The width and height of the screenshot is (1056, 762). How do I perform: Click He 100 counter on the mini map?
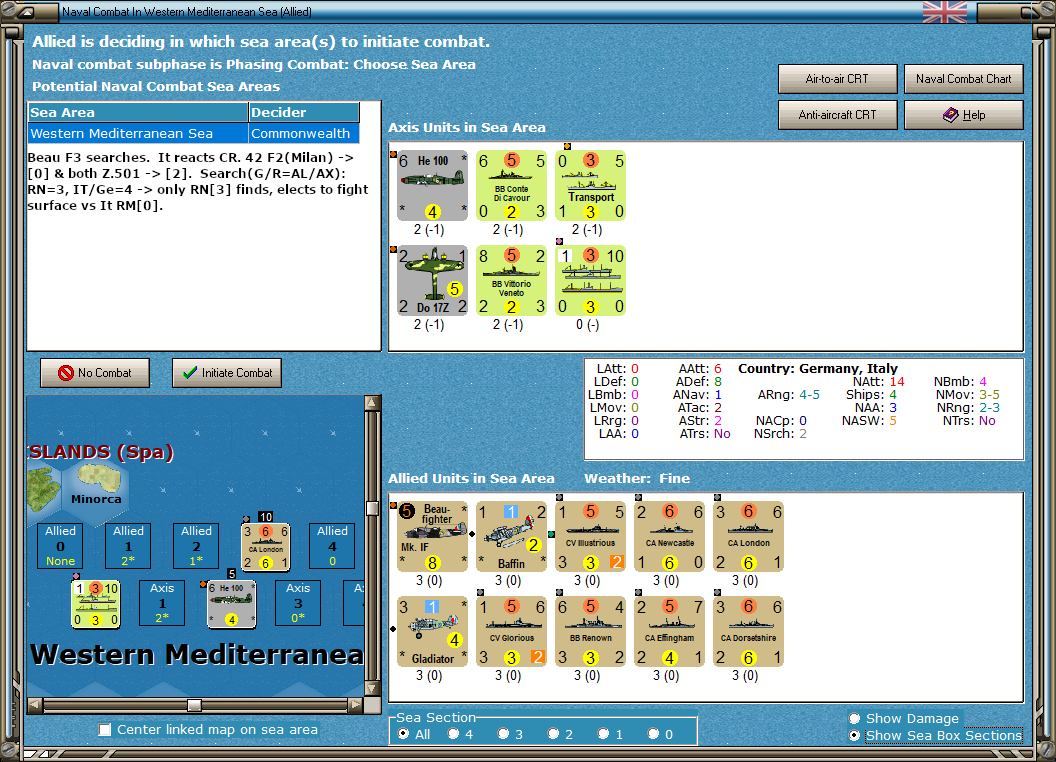coord(231,604)
